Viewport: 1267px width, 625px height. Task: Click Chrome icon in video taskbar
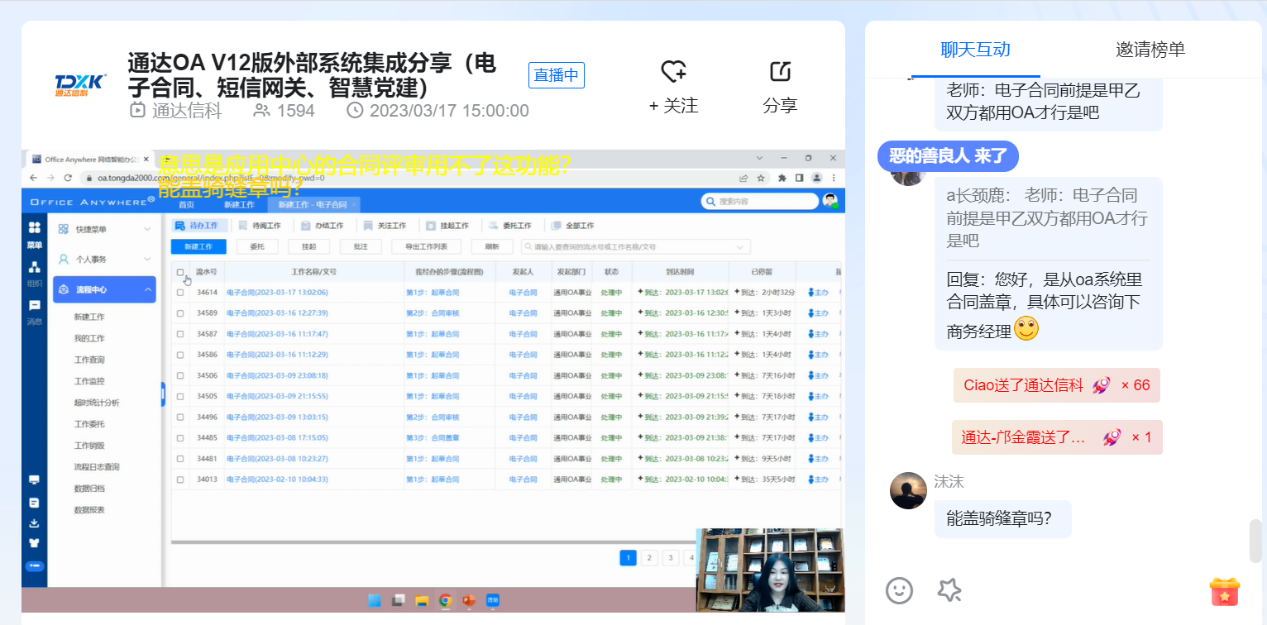445,600
